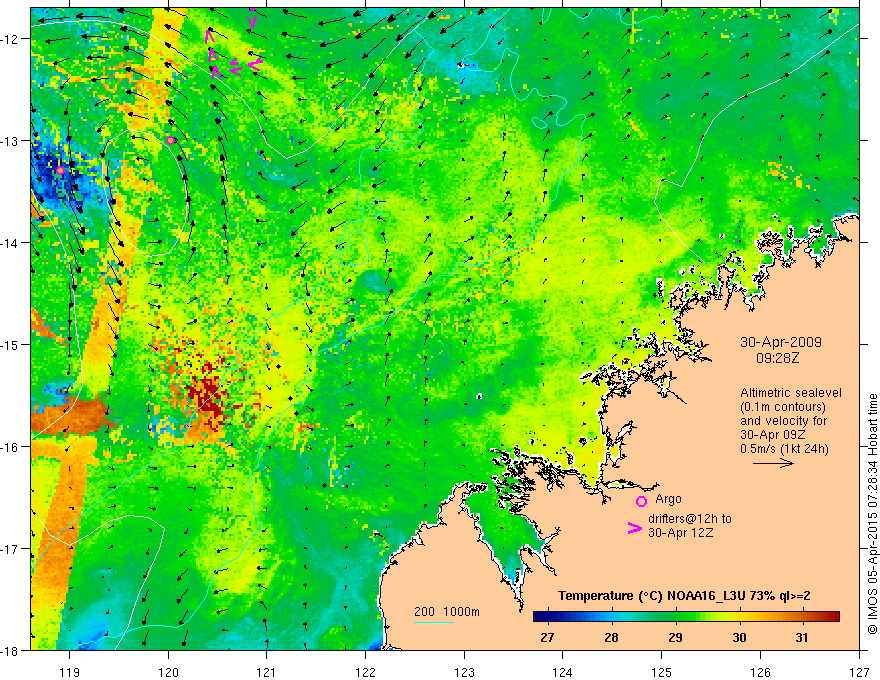
Task: Click the magenta drifter arrowhead in the legend
Action: (x=634, y=528)
